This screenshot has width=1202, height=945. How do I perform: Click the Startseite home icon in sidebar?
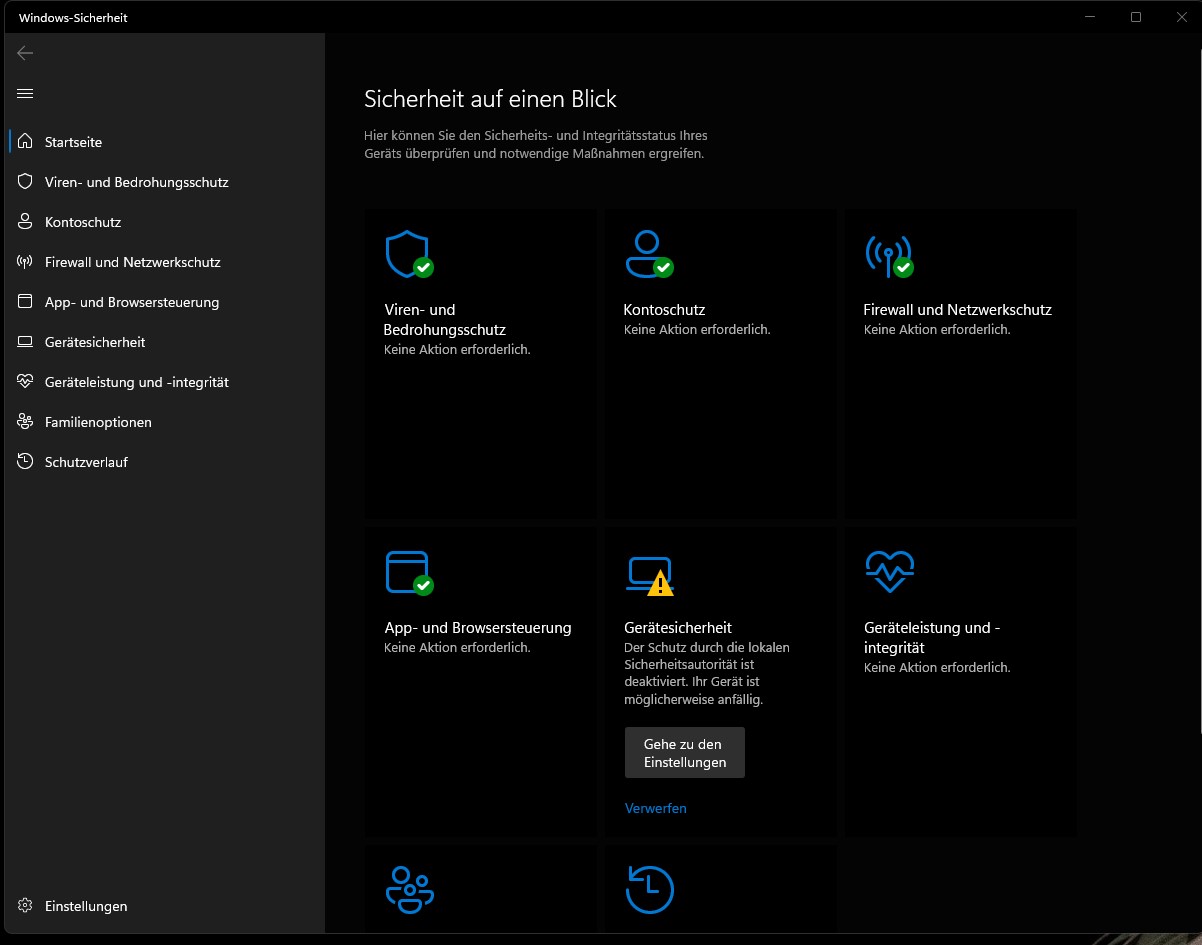[x=25, y=142]
